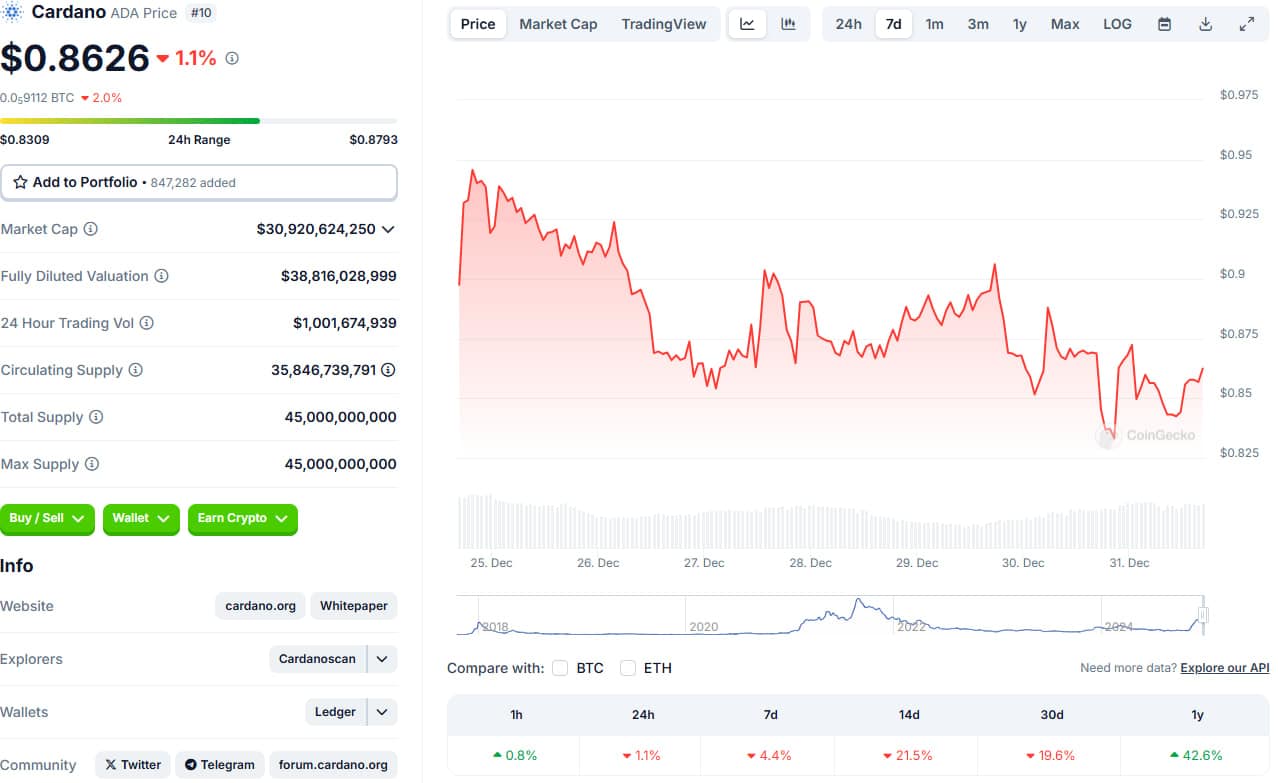This screenshot has height=783, width=1278.
Task: Click info icon next to 35,846,739,791
Action: click(x=388, y=370)
